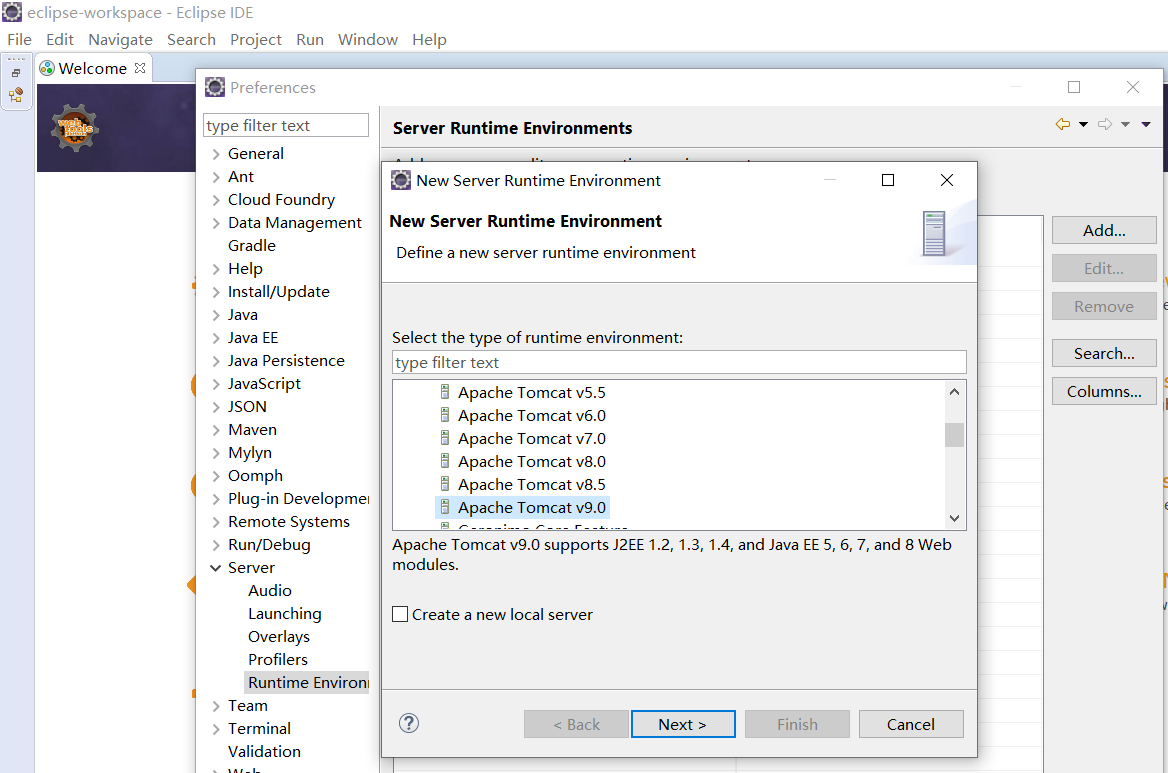Open the File menu

click(19, 39)
